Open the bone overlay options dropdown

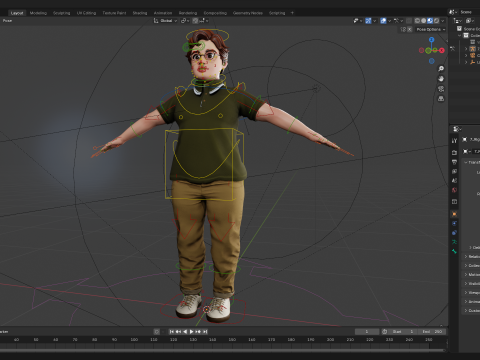[398, 21]
